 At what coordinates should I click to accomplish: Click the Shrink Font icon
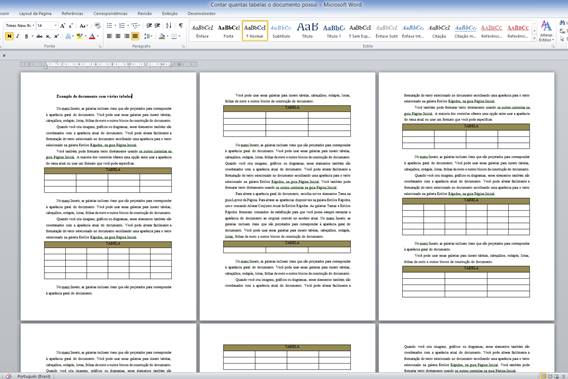[71, 26]
